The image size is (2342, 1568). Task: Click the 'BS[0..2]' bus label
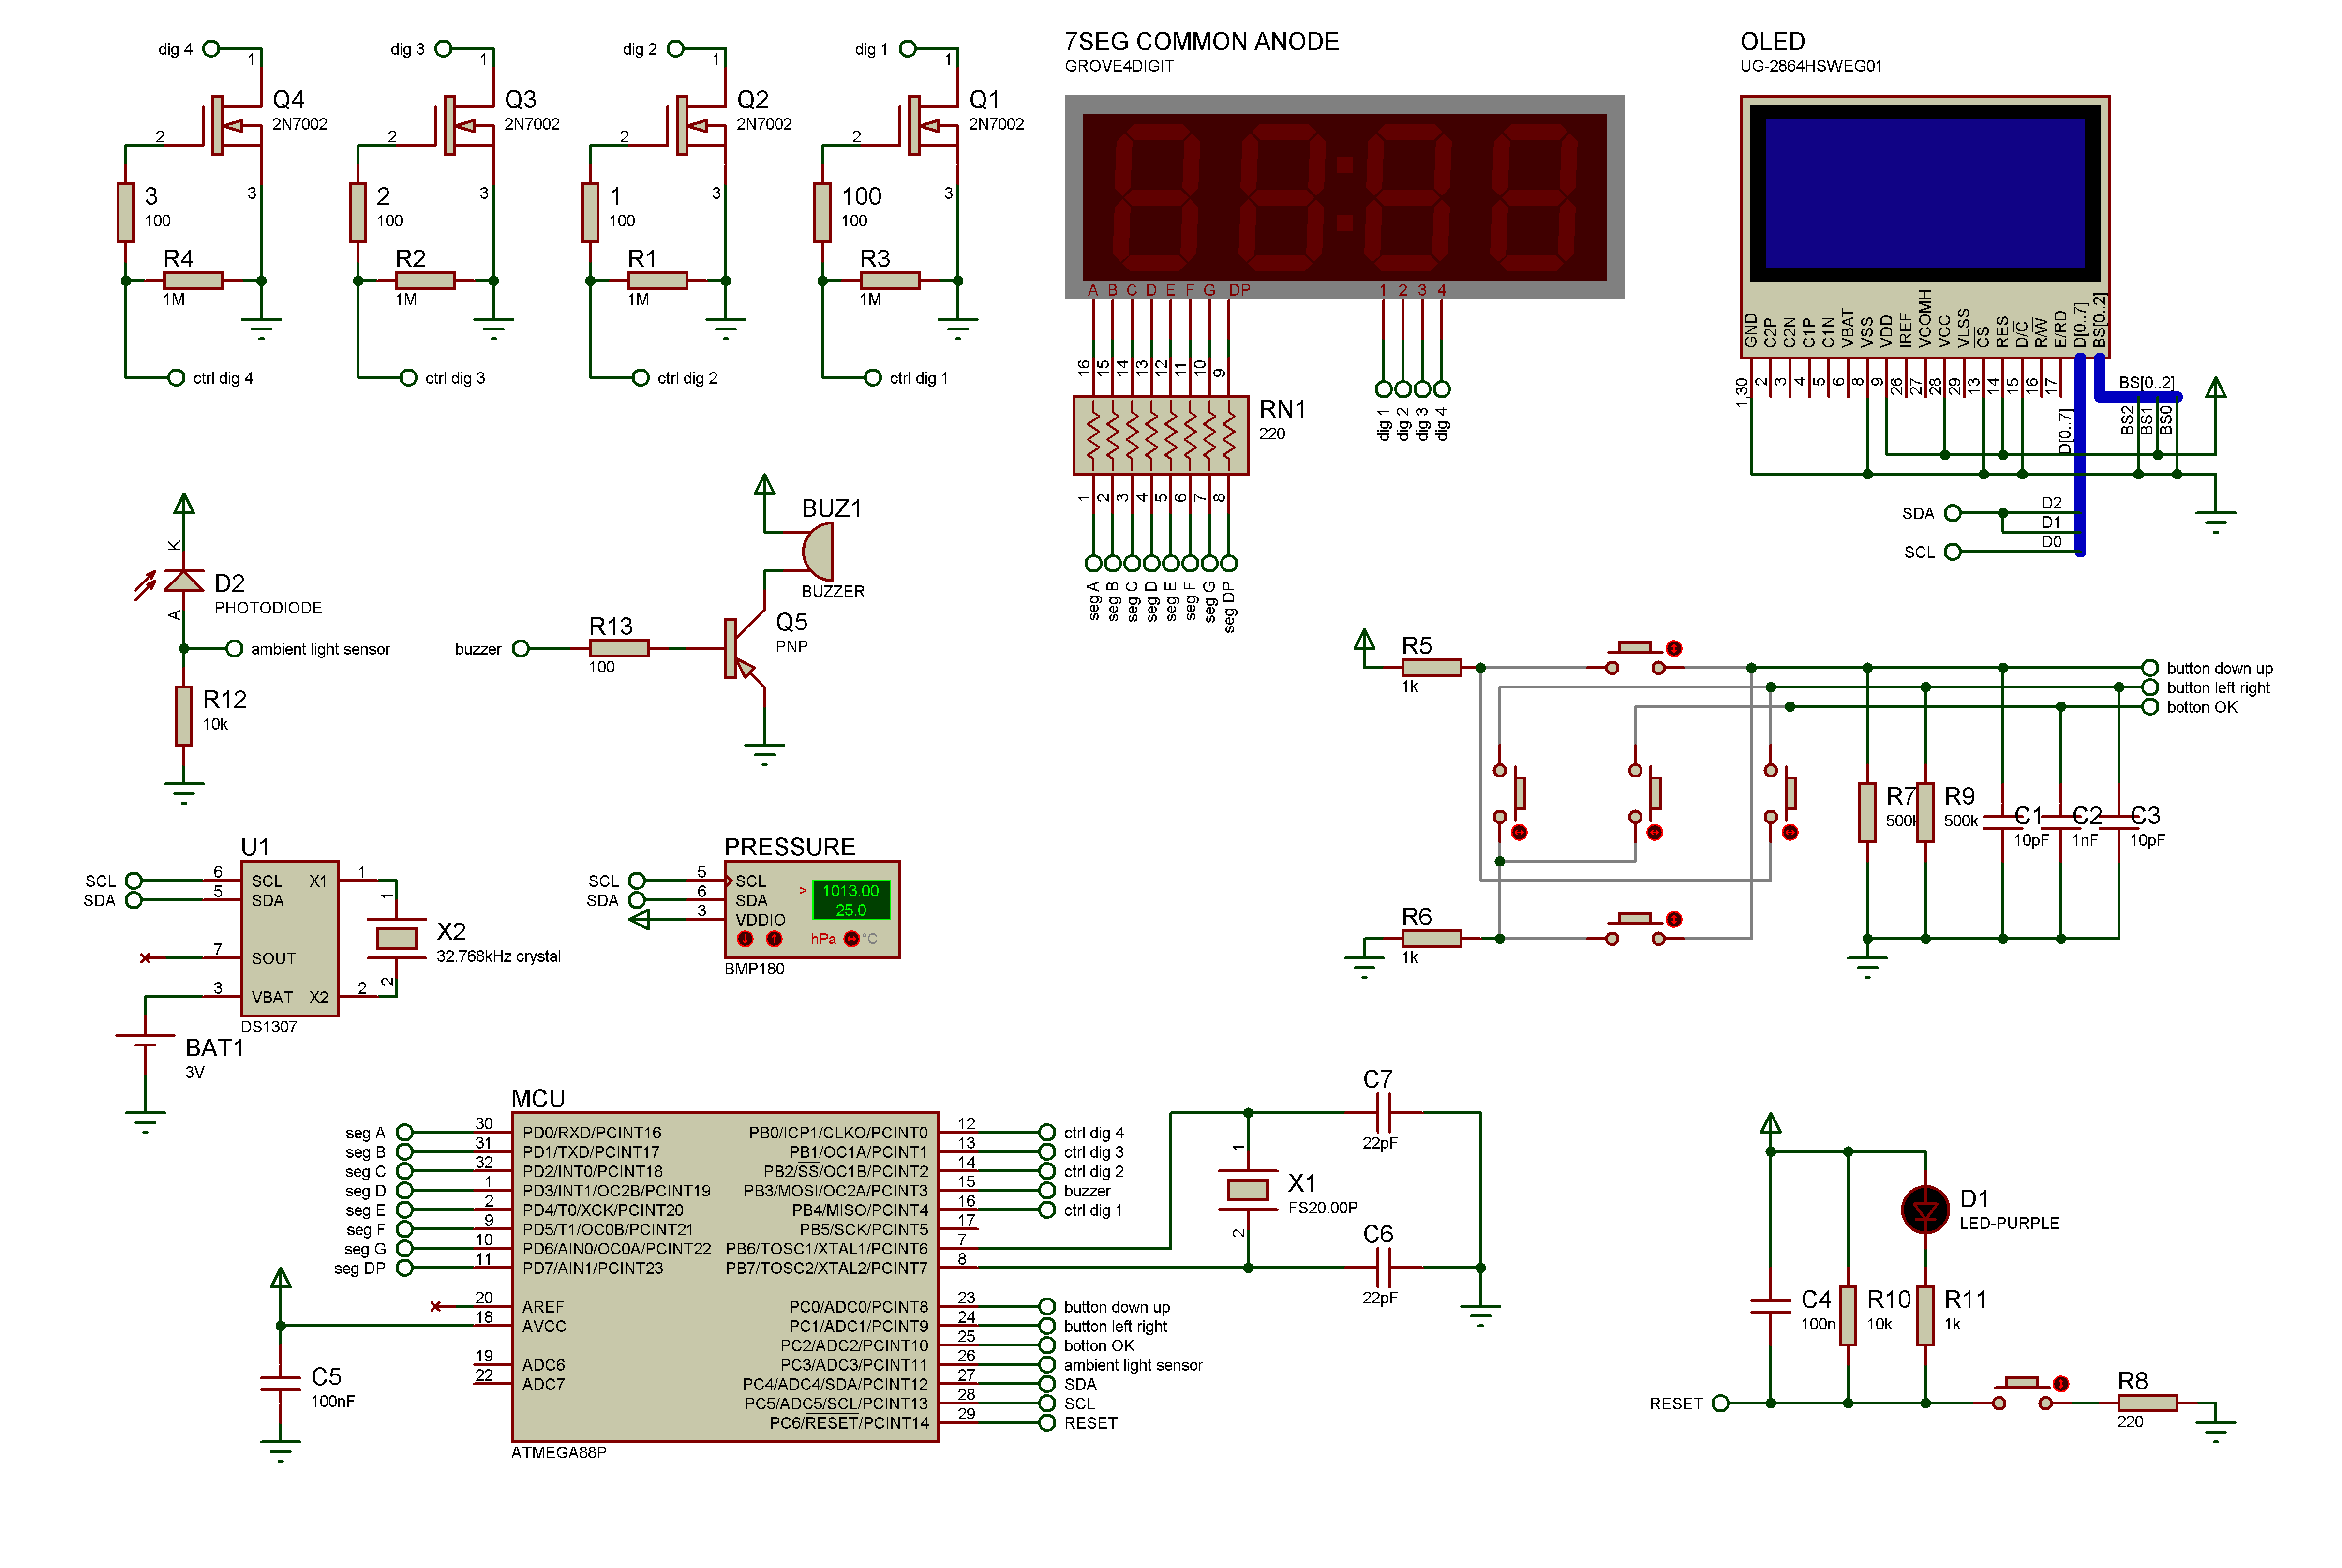click(x=2146, y=382)
